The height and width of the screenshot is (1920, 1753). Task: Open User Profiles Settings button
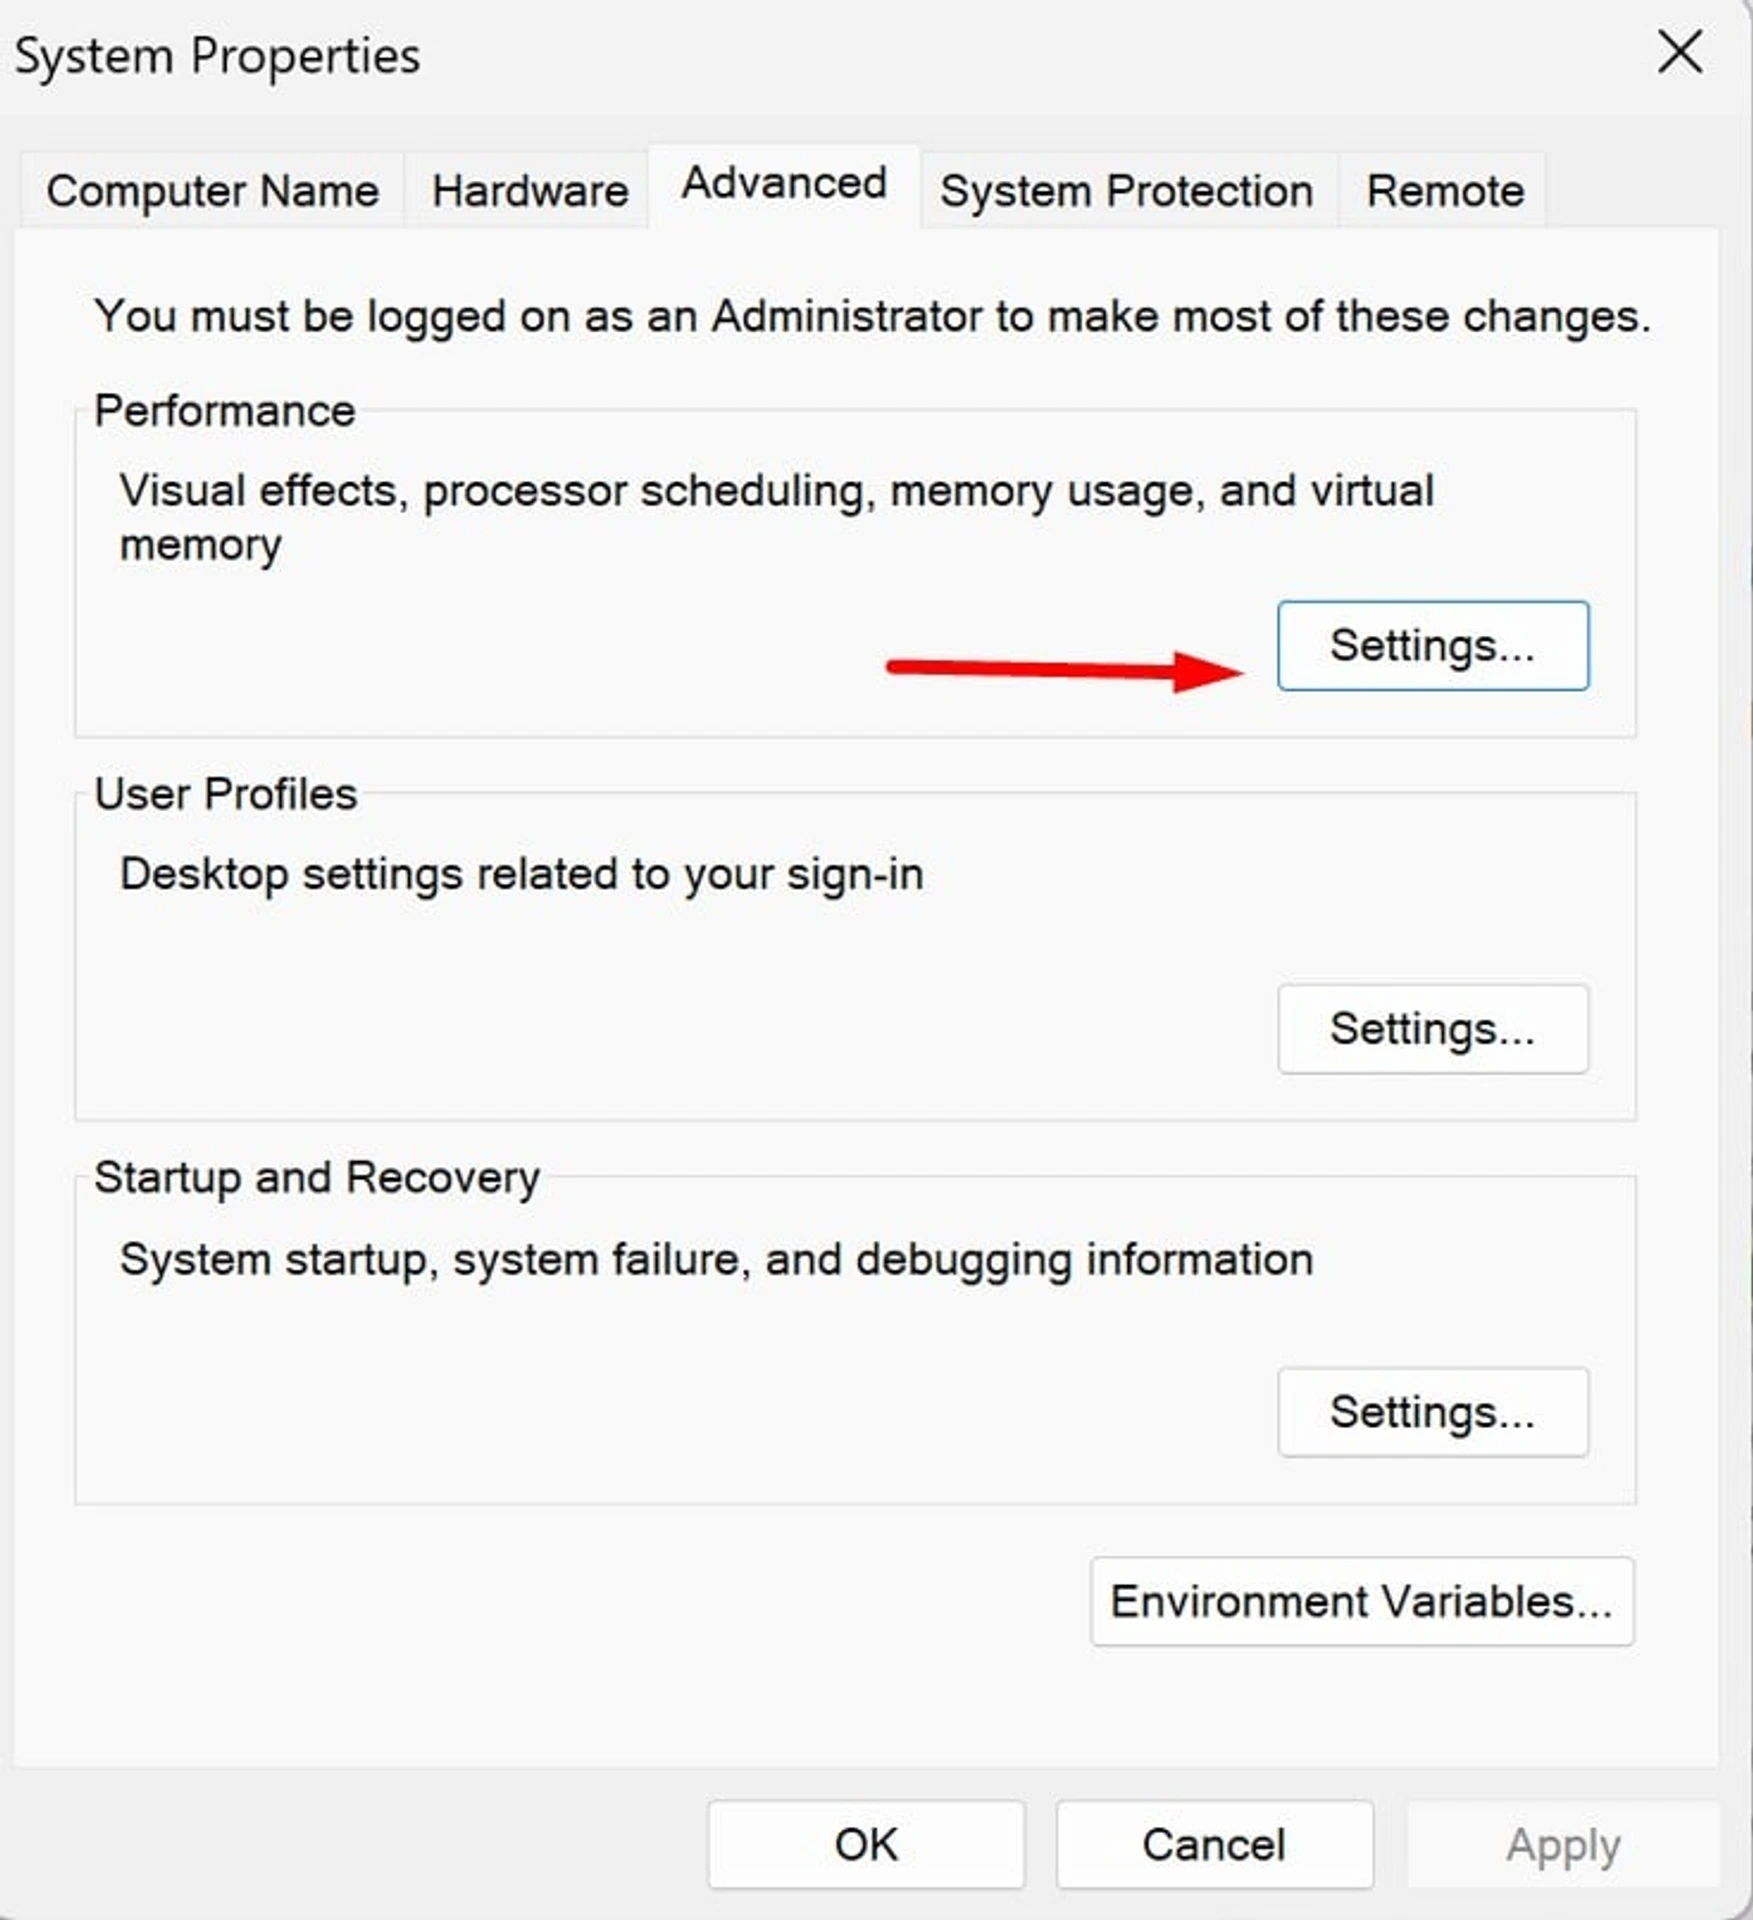1432,1028
